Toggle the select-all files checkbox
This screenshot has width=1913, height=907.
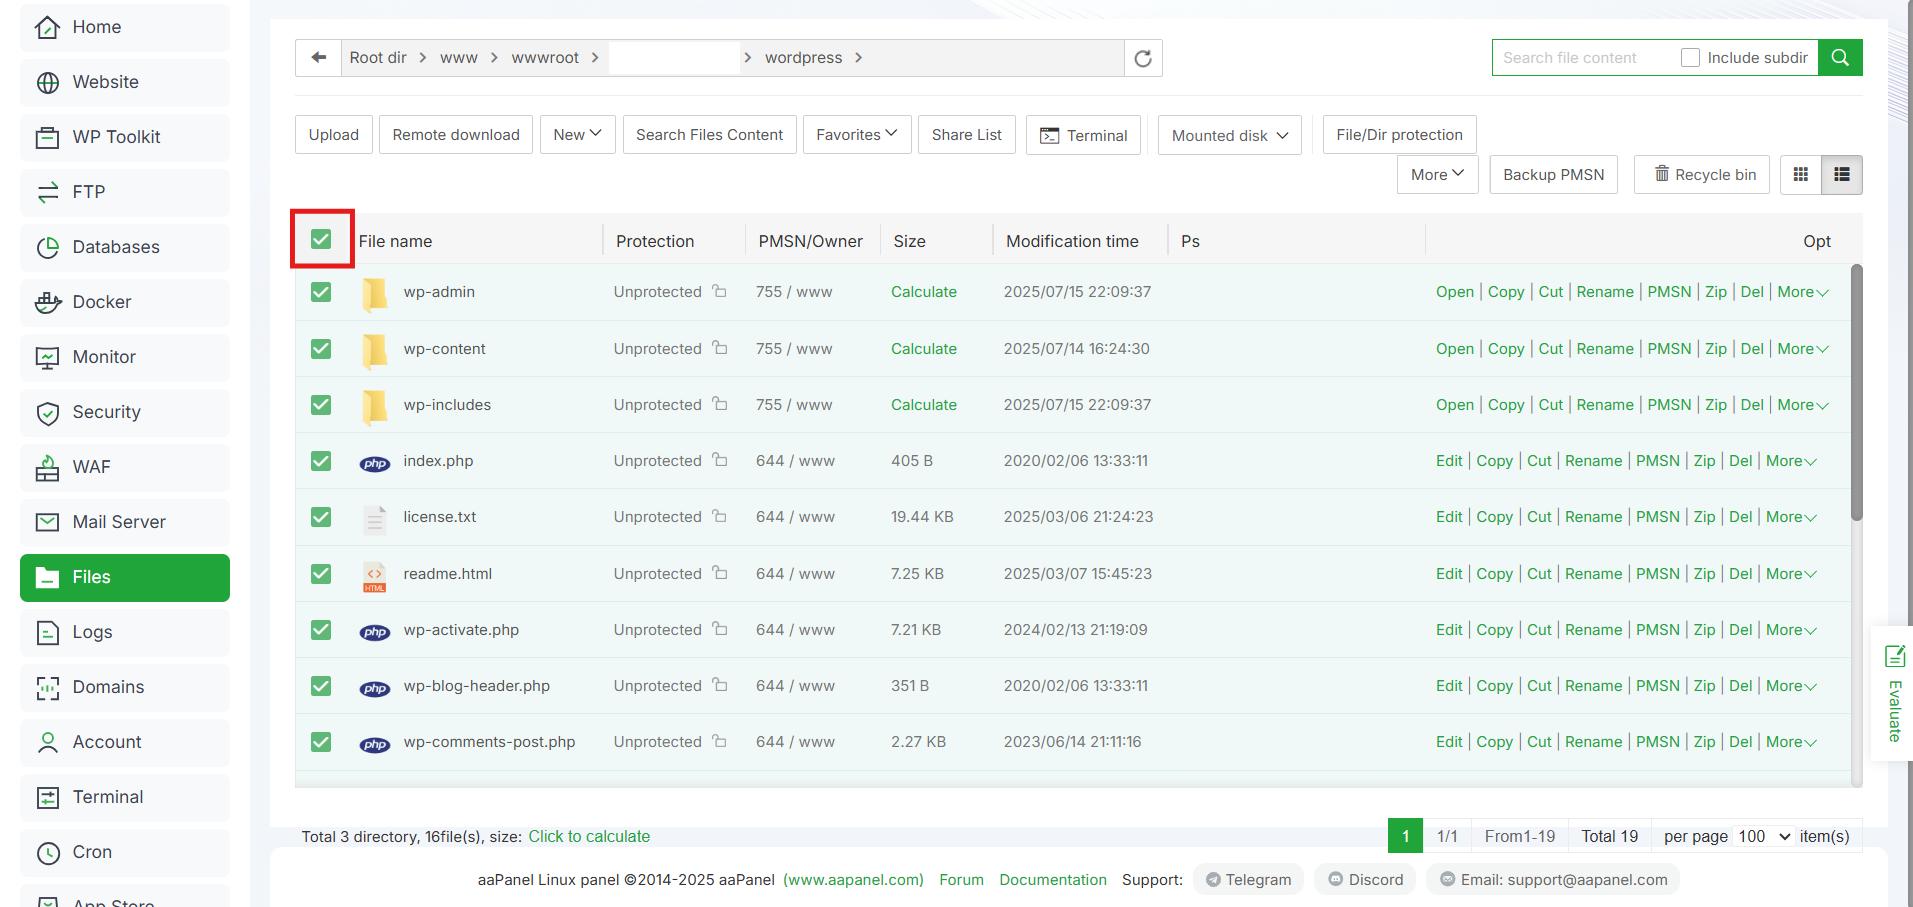(321, 239)
